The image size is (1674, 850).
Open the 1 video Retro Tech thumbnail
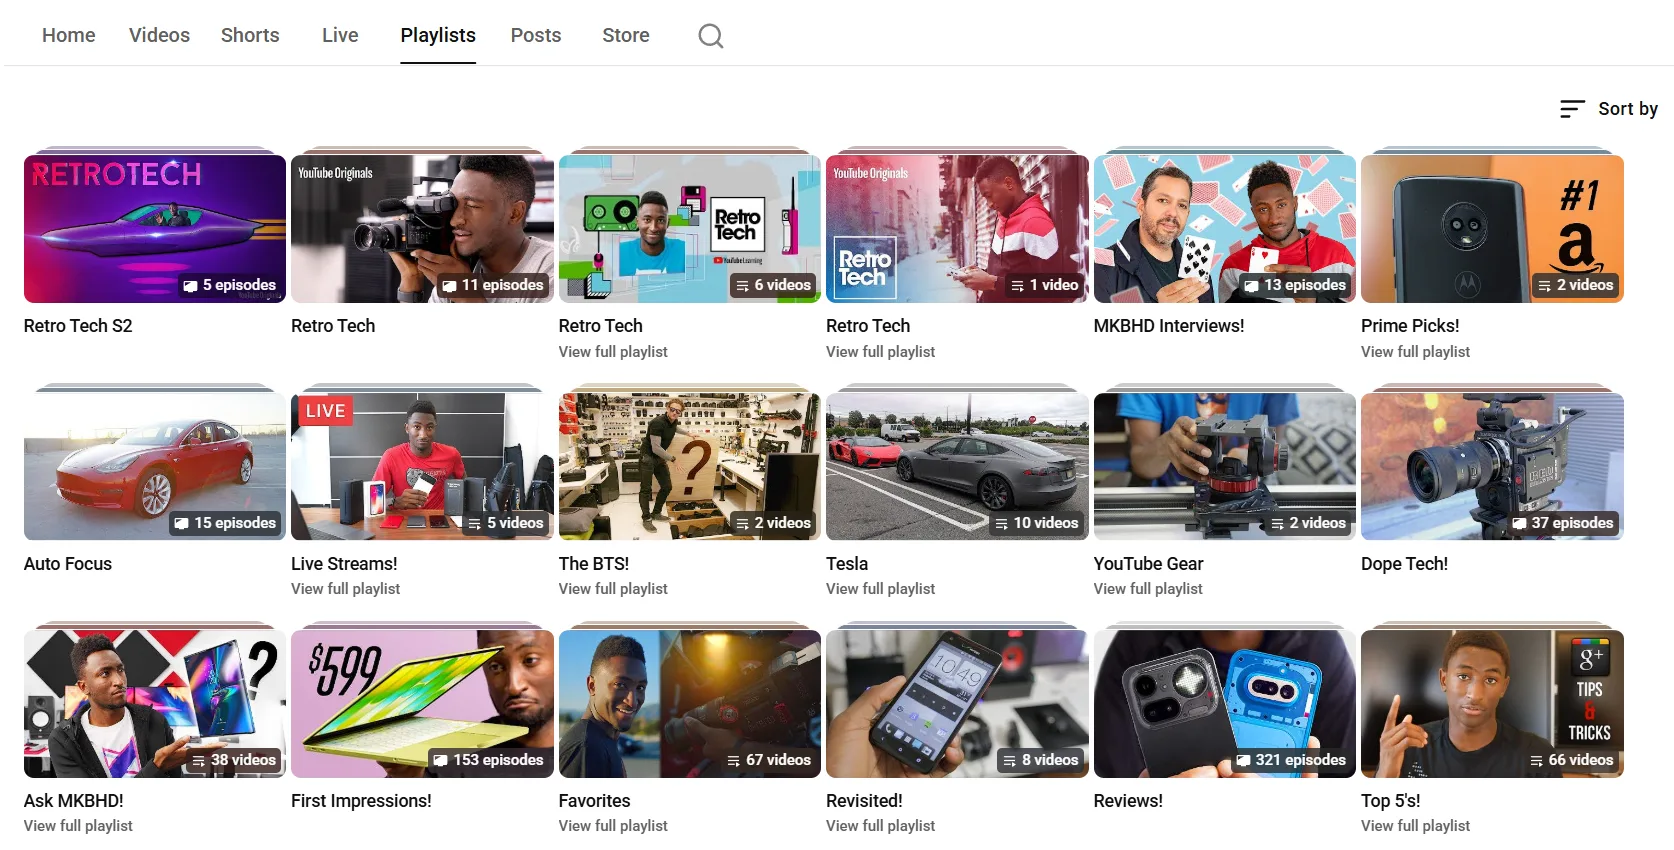(x=957, y=229)
